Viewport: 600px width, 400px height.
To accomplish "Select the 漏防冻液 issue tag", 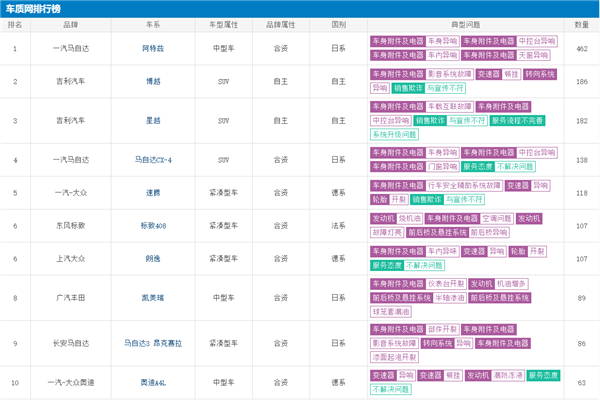I will point(508,376).
